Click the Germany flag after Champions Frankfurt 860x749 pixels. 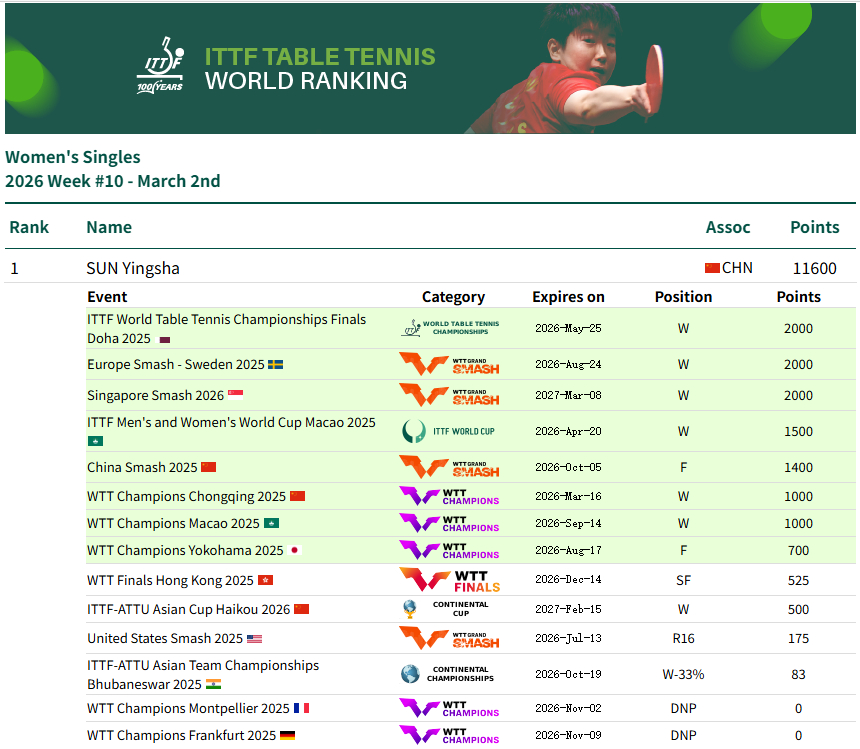click(287, 735)
